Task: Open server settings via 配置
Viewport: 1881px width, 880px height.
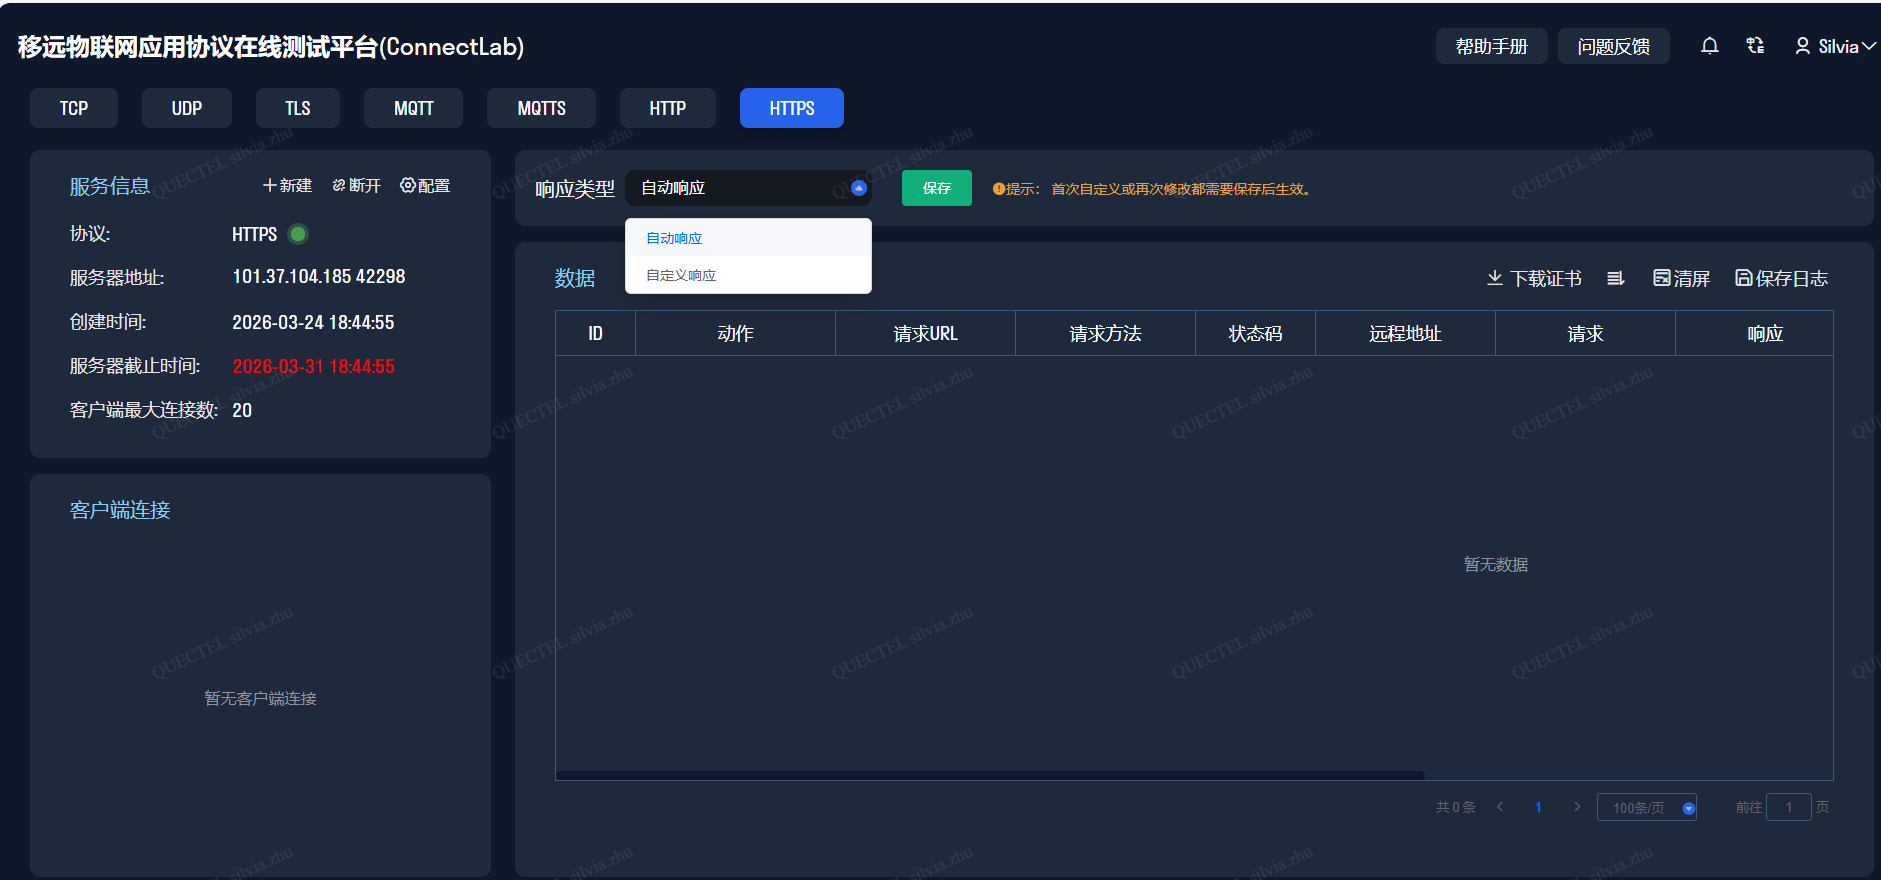Action: pyautogui.click(x=425, y=186)
